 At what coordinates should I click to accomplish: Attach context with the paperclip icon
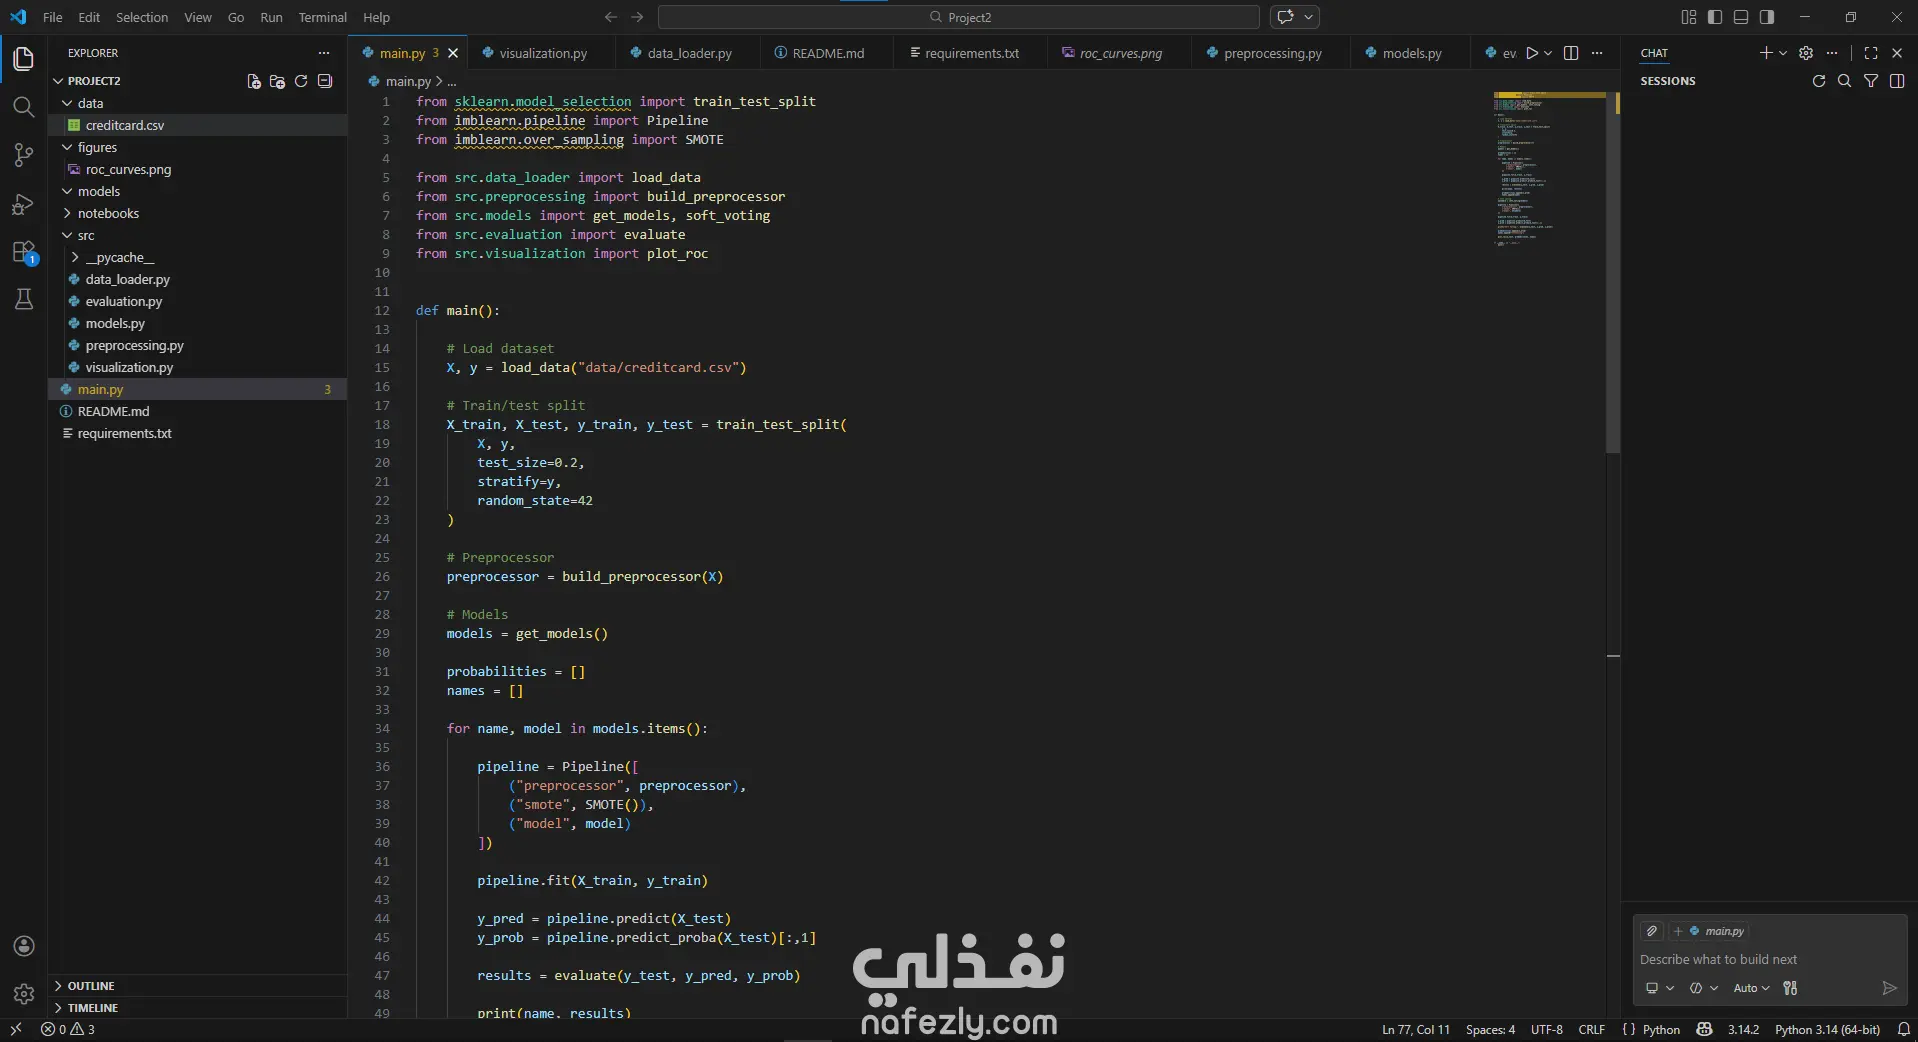click(1652, 931)
